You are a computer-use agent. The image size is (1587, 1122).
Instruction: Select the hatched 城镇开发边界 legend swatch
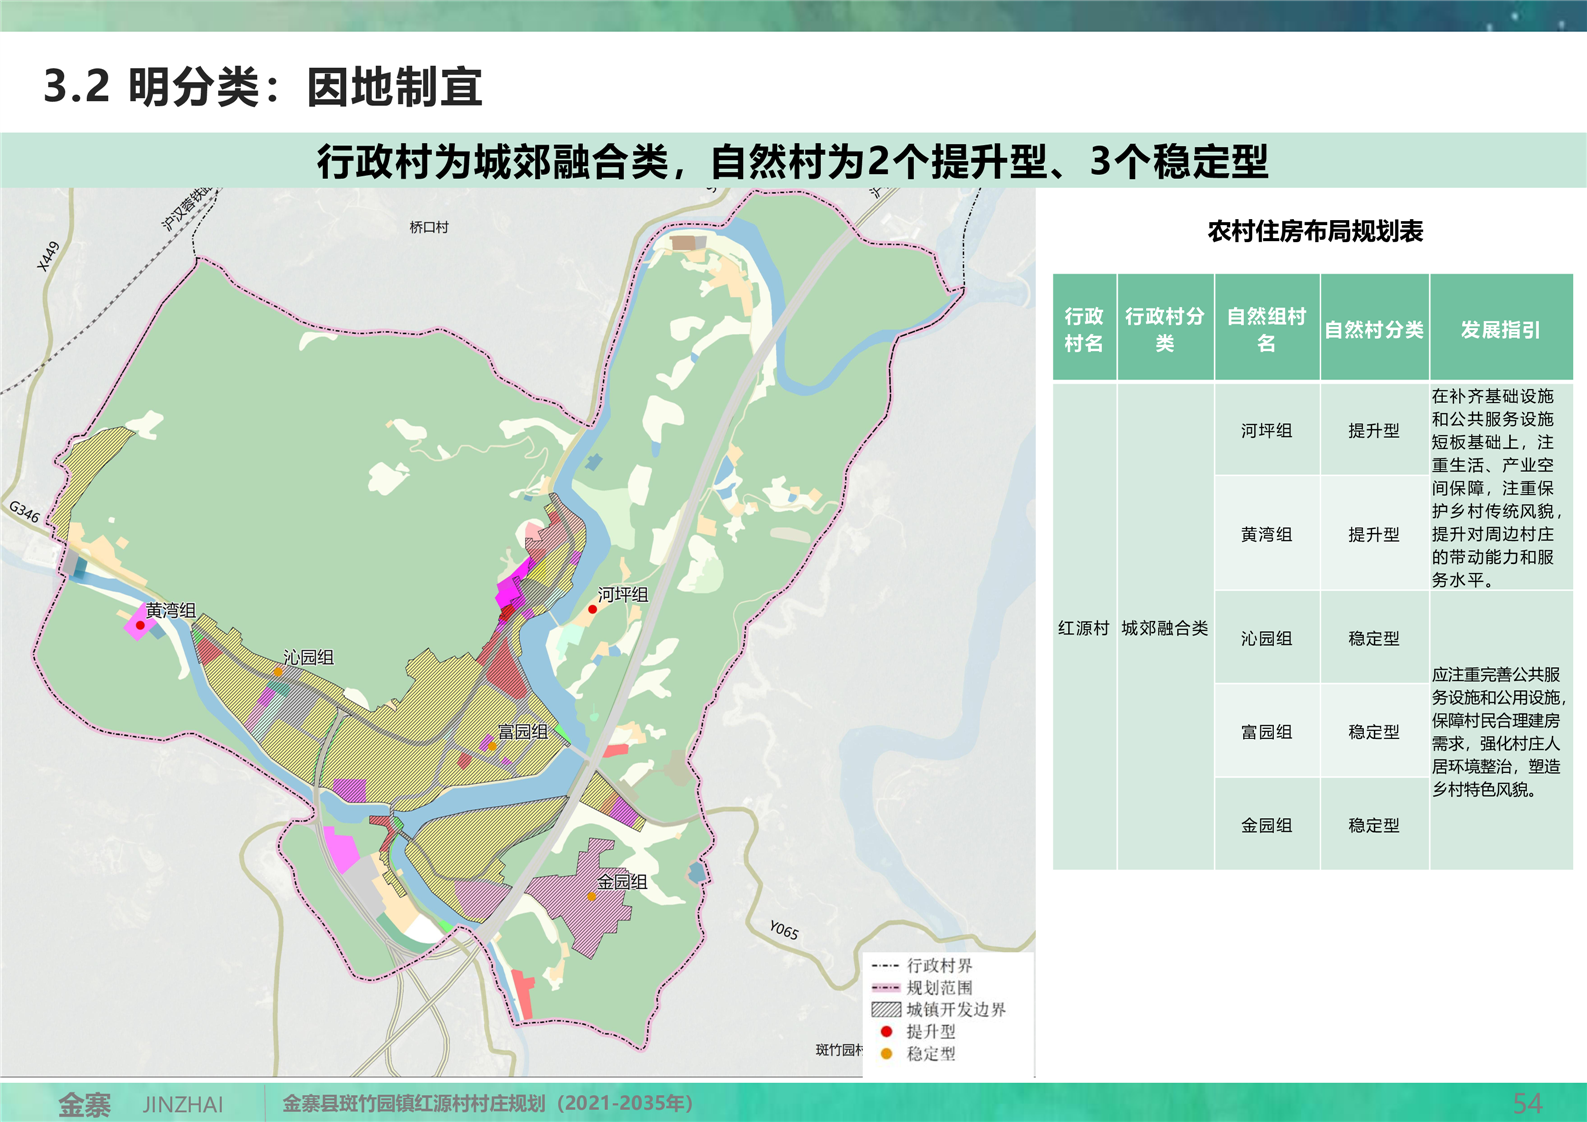coord(886,1010)
